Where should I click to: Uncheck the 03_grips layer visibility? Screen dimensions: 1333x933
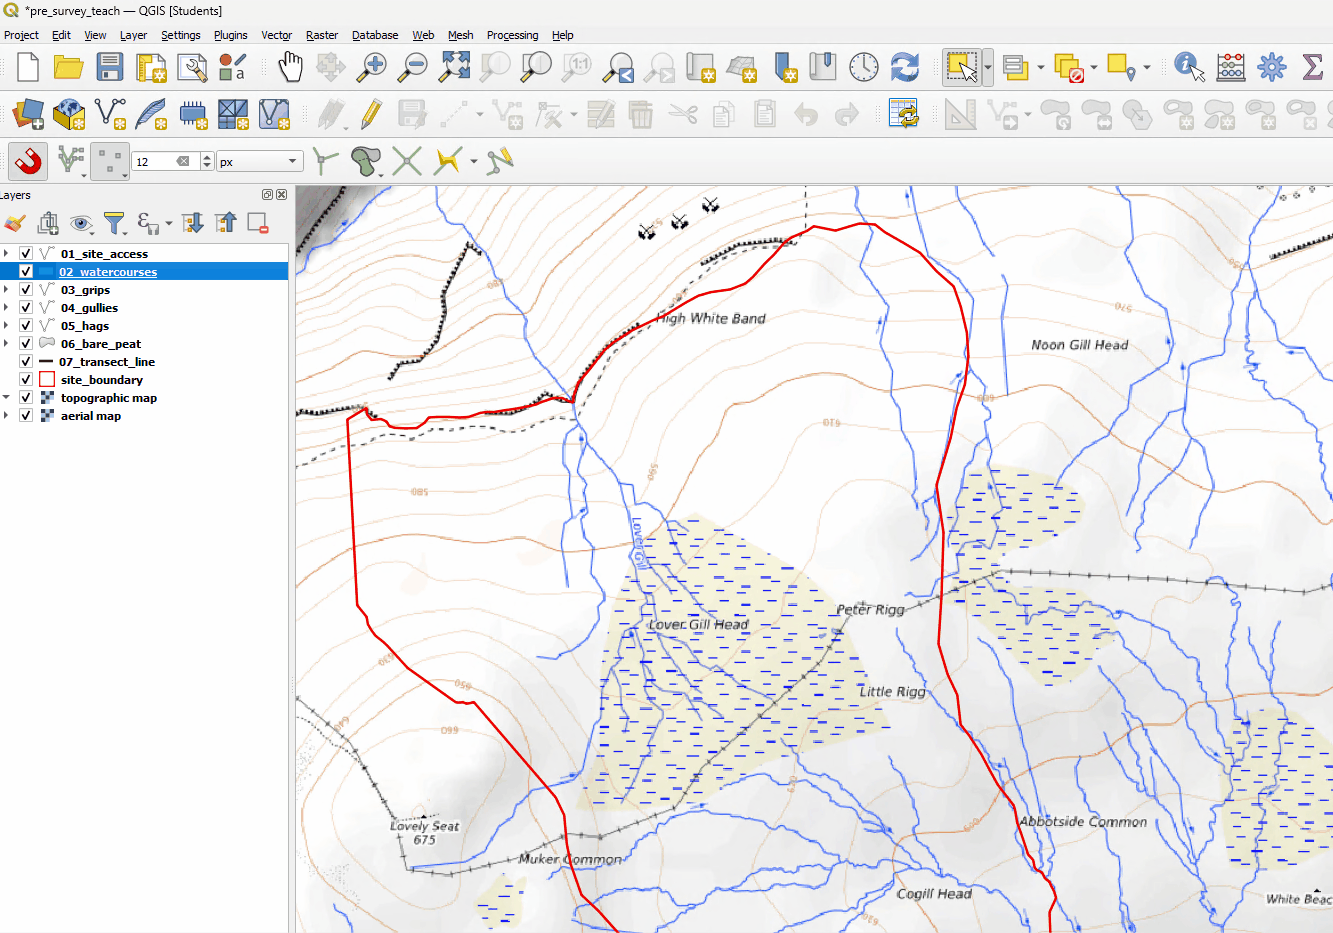tap(26, 289)
